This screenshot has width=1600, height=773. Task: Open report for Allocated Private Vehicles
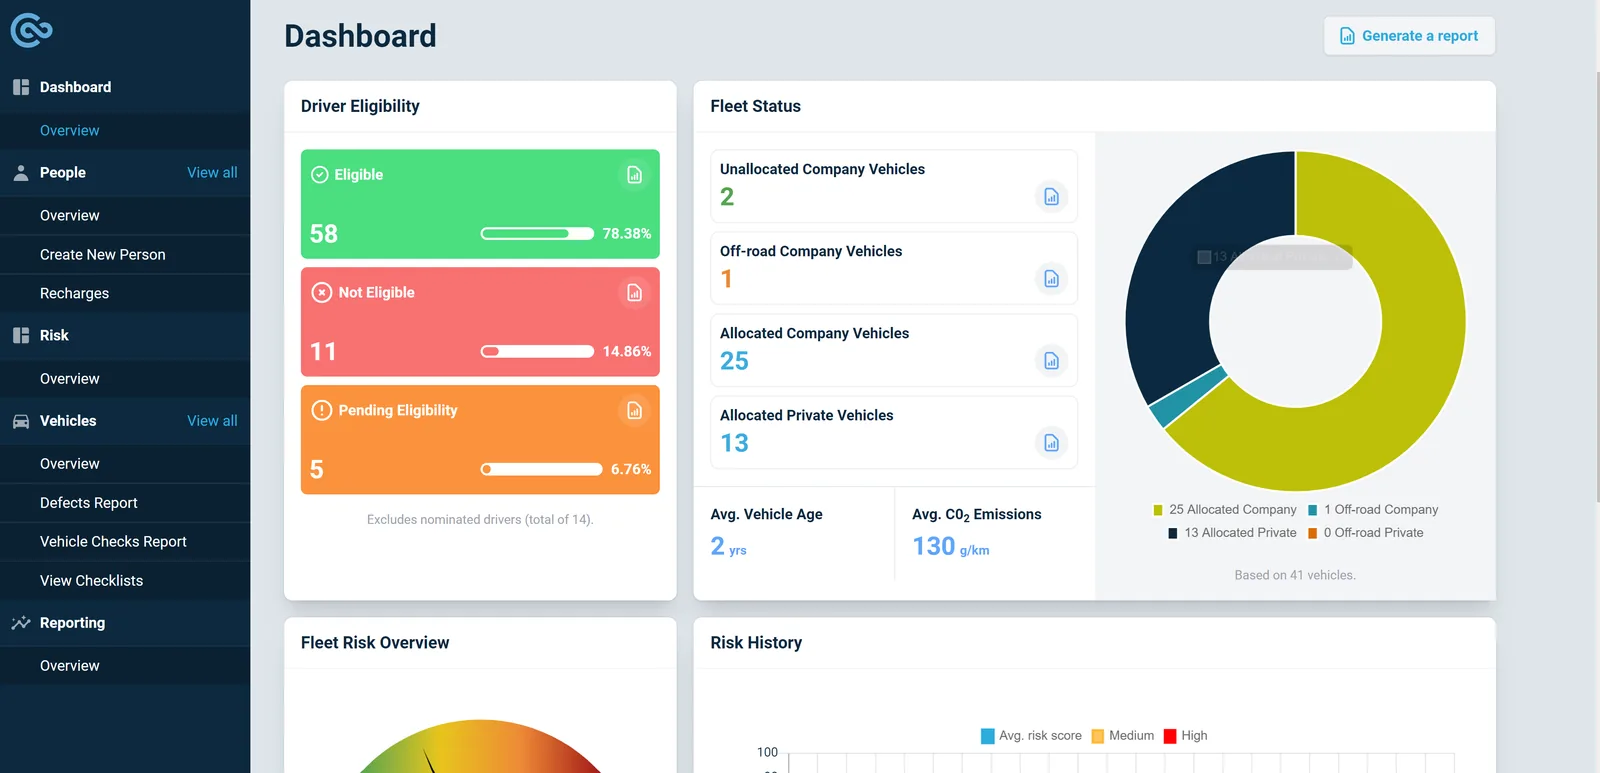(1051, 443)
